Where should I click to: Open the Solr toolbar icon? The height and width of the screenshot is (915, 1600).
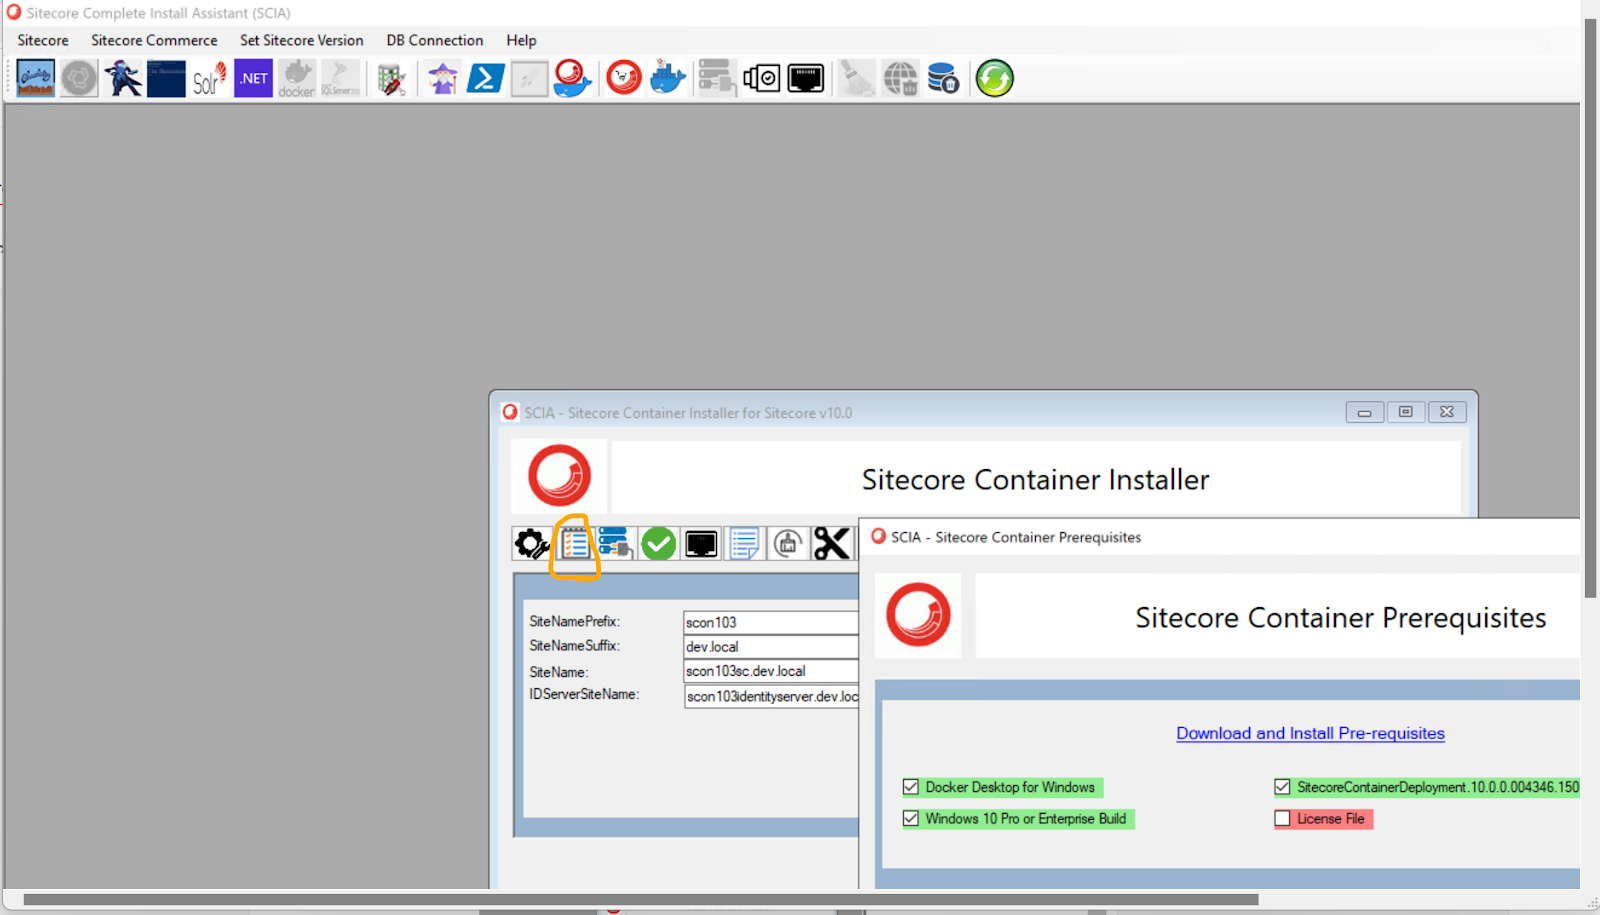(209, 78)
